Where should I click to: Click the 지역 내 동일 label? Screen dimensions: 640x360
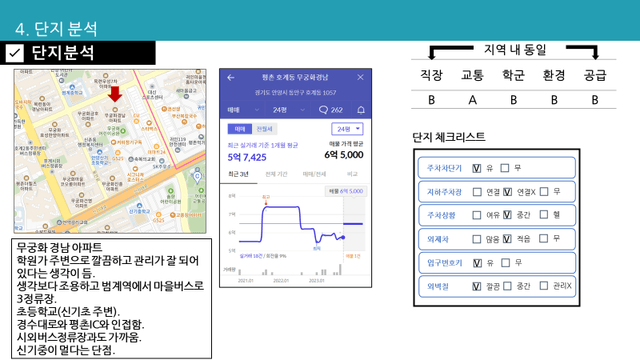tap(515, 50)
